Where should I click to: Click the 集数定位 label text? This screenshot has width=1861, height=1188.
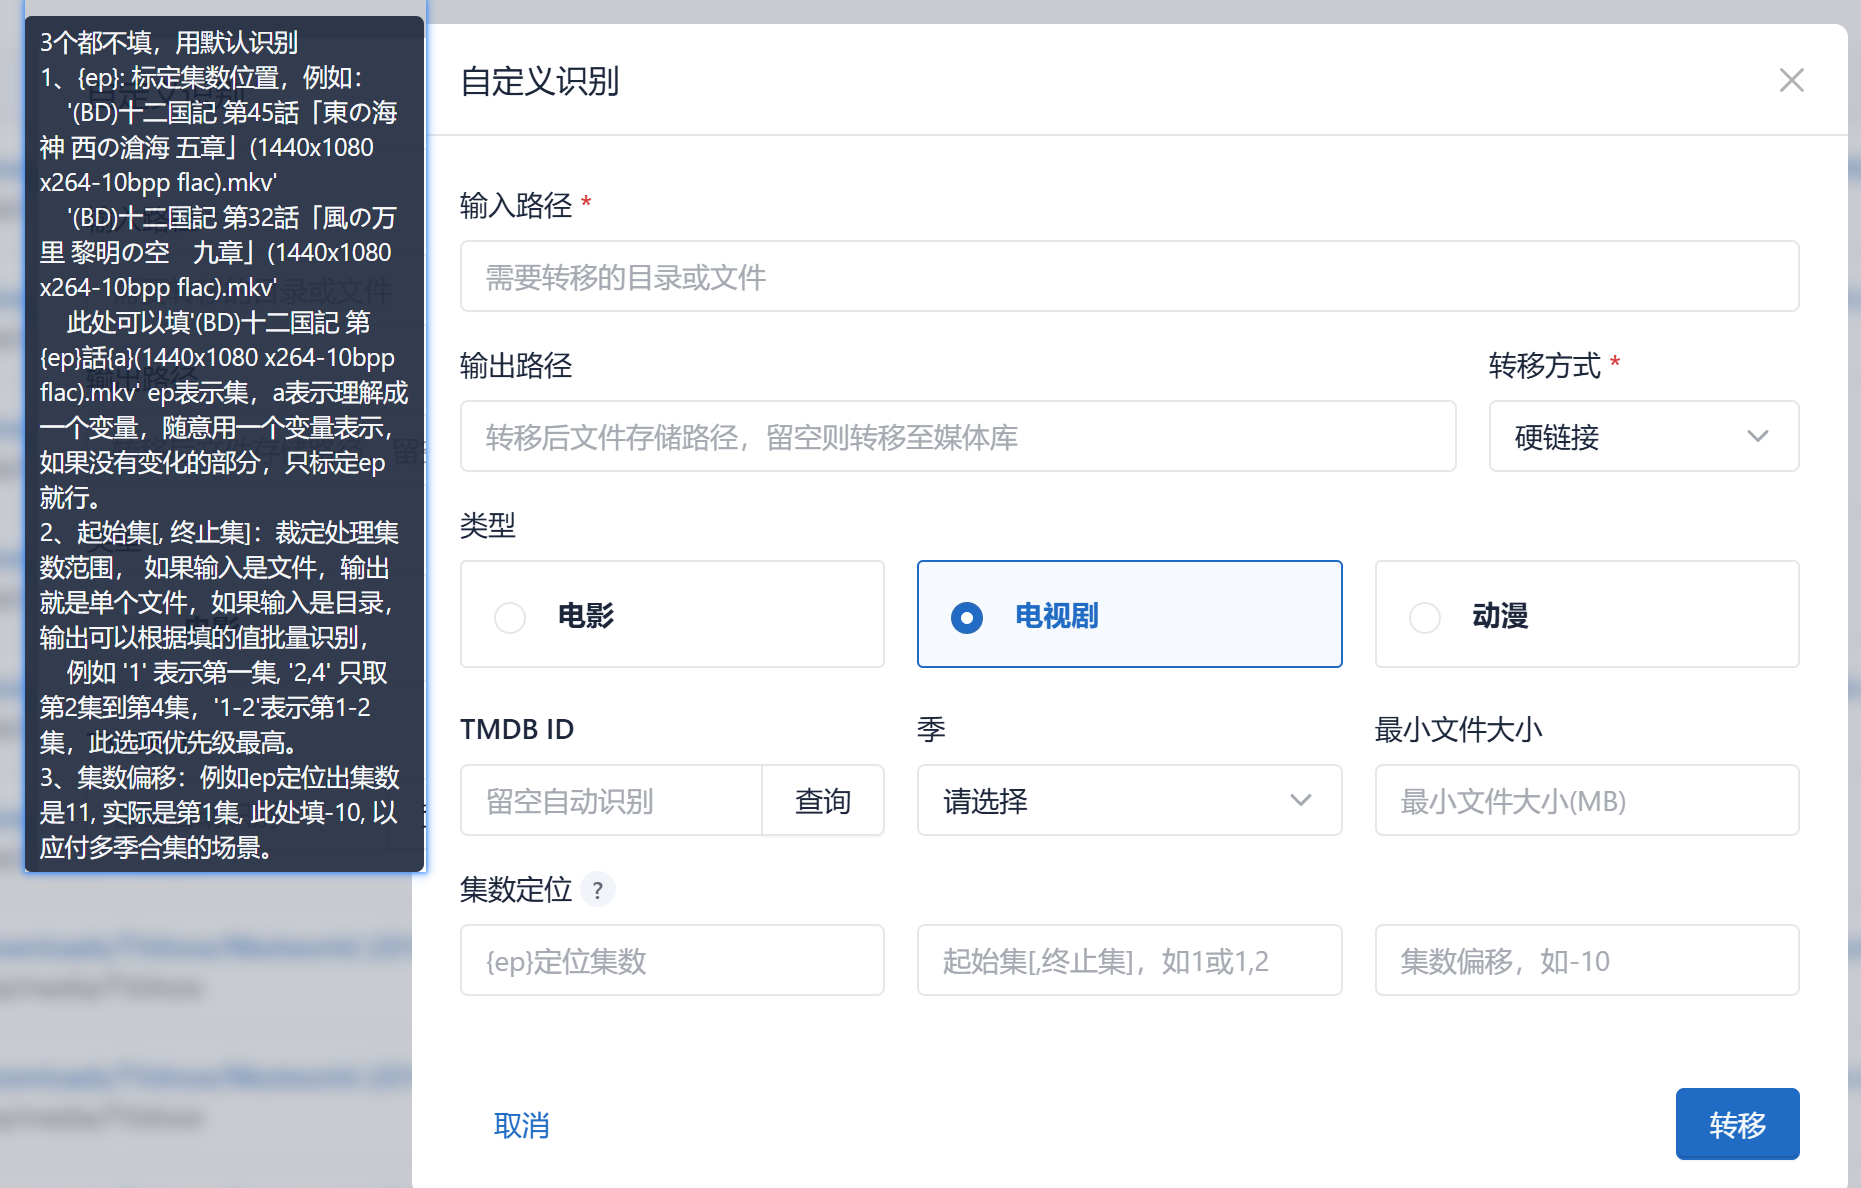coord(516,889)
